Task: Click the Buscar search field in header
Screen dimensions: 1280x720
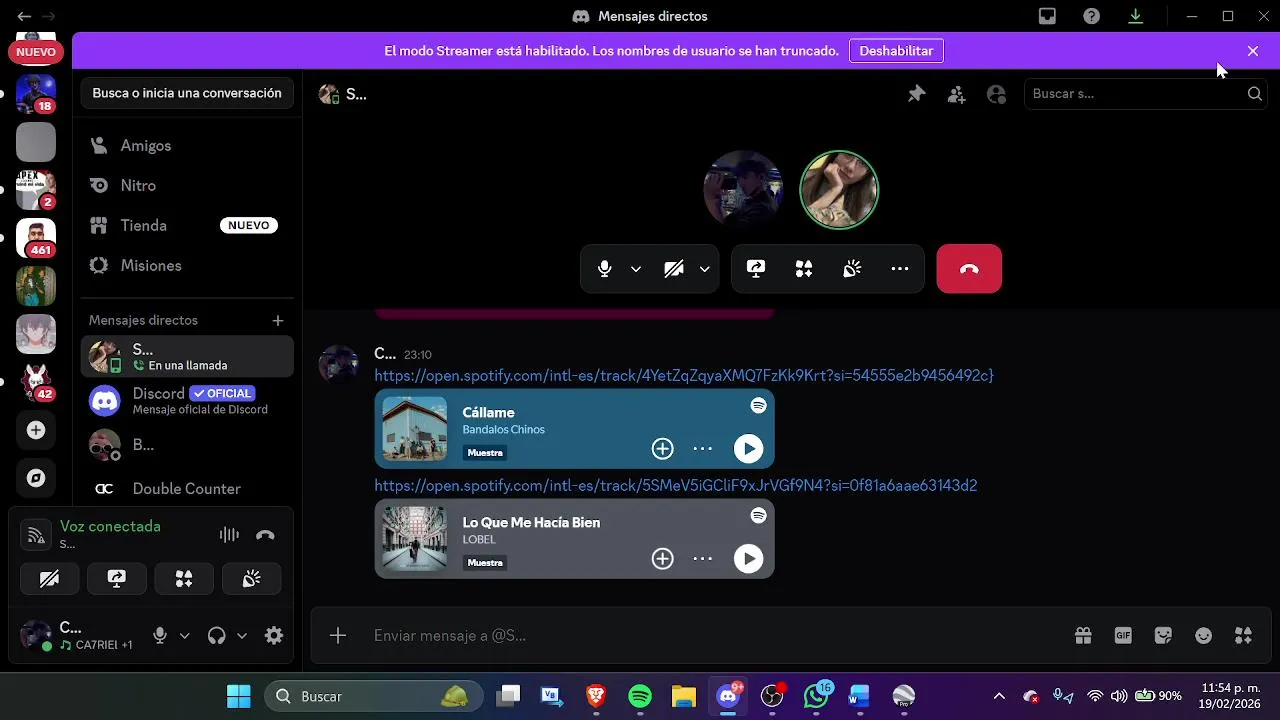Action: click(x=1146, y=94)
